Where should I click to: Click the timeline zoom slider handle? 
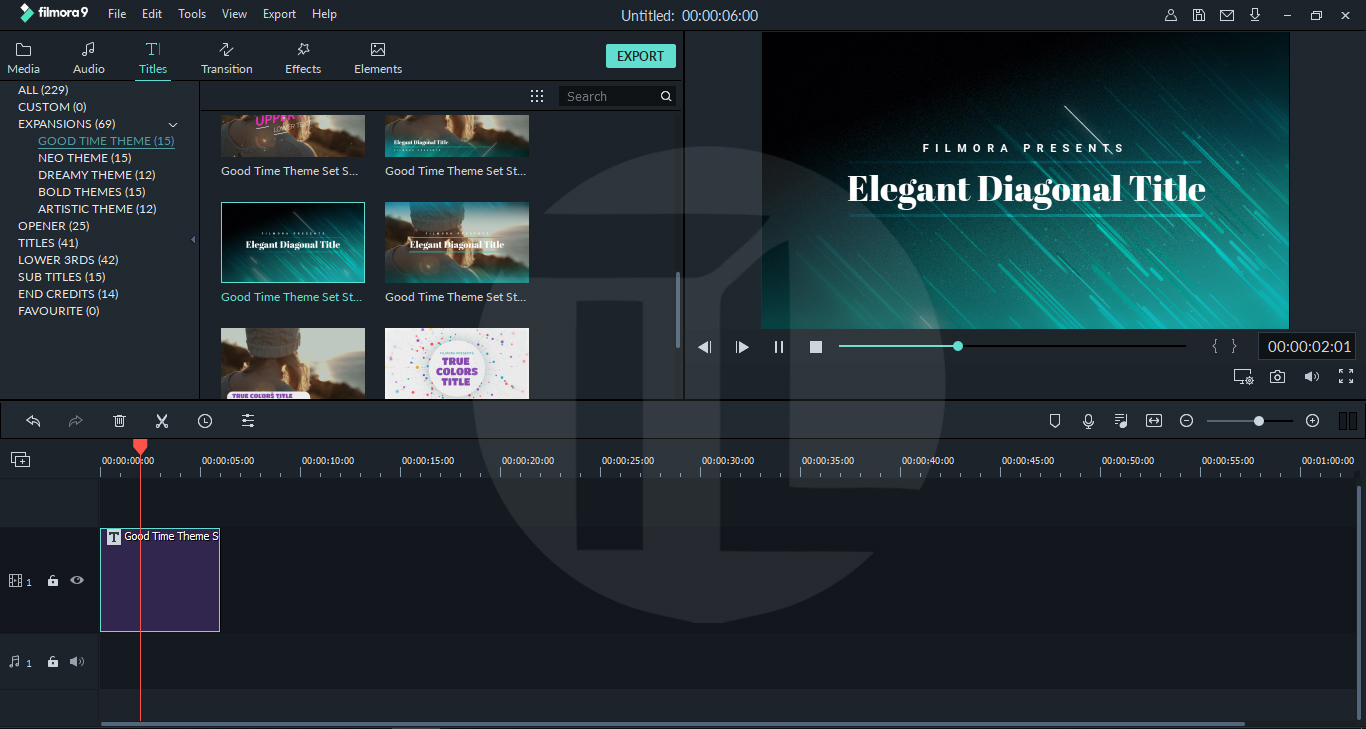click(x=1259, y=421)
